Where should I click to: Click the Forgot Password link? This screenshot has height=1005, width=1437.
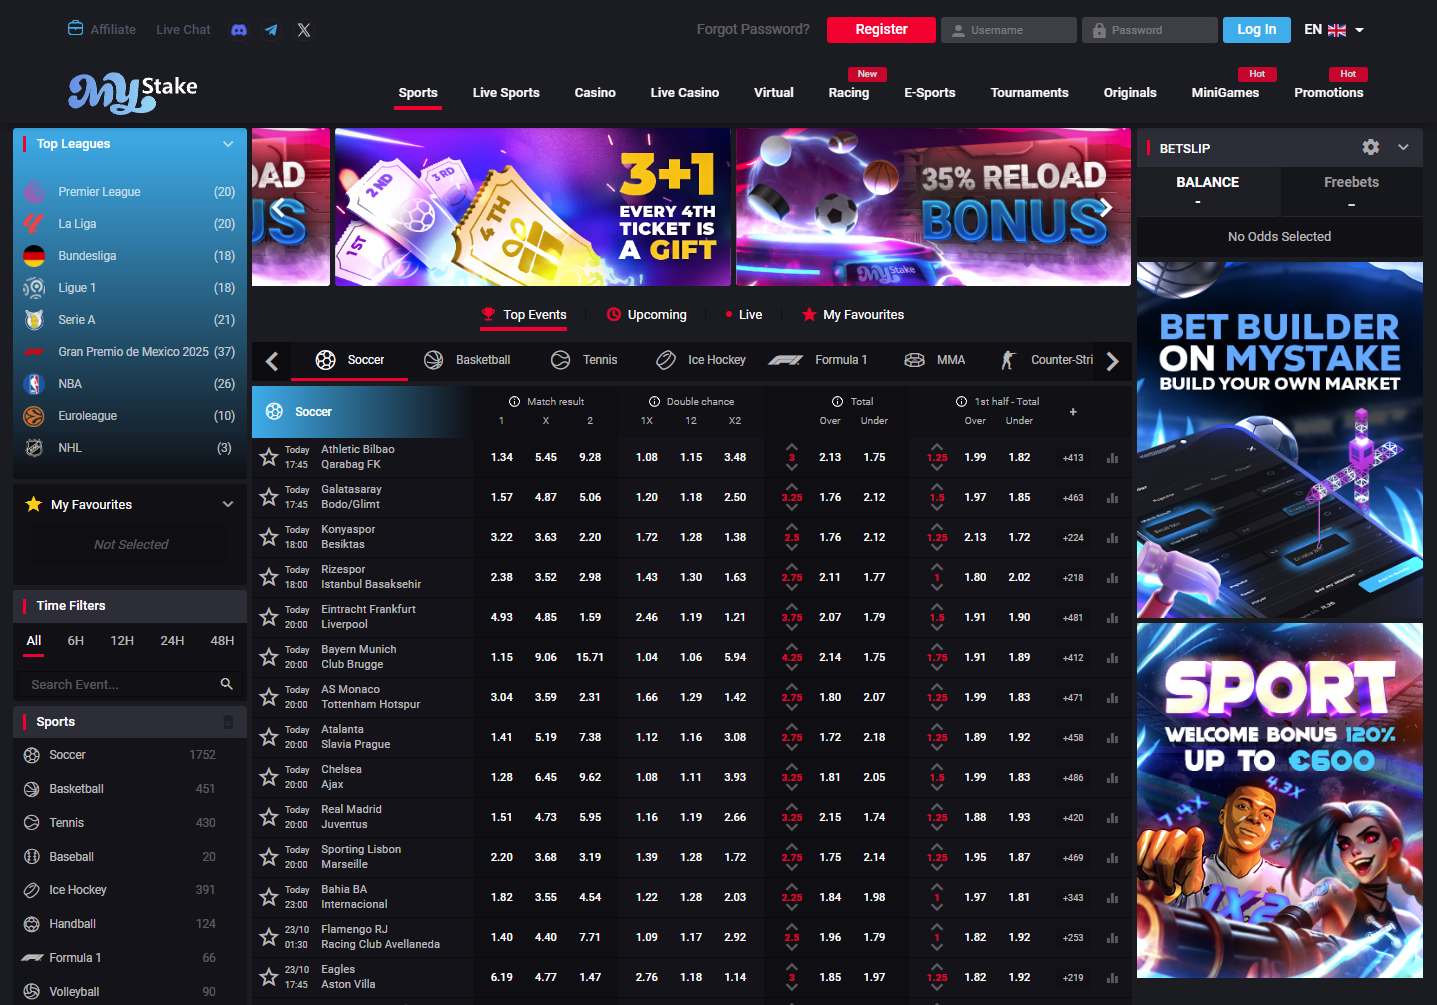pyautogui.click(x=752, y=30)
